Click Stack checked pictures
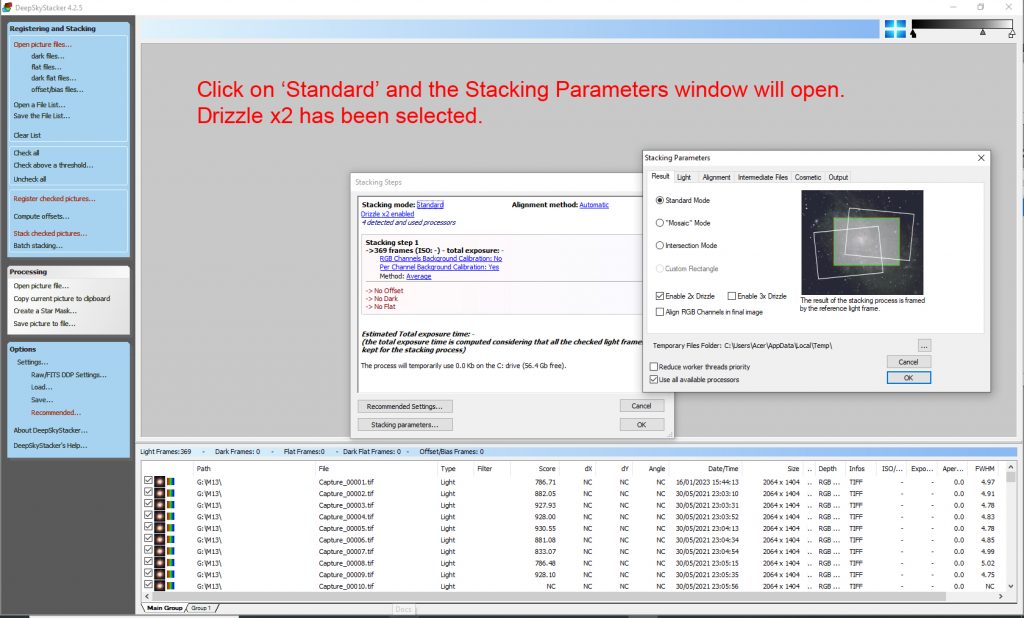 [50, 233]
